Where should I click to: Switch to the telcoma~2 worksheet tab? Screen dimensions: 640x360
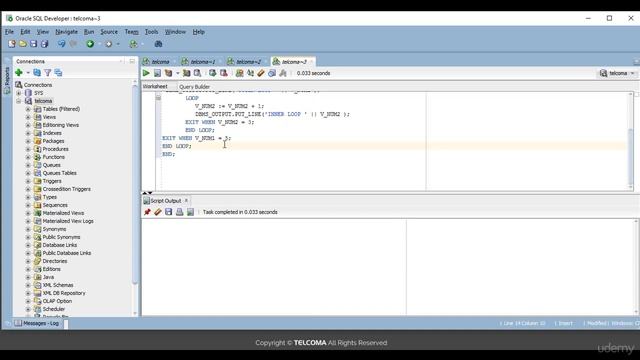pyautogui.click(x=248, y=62)
